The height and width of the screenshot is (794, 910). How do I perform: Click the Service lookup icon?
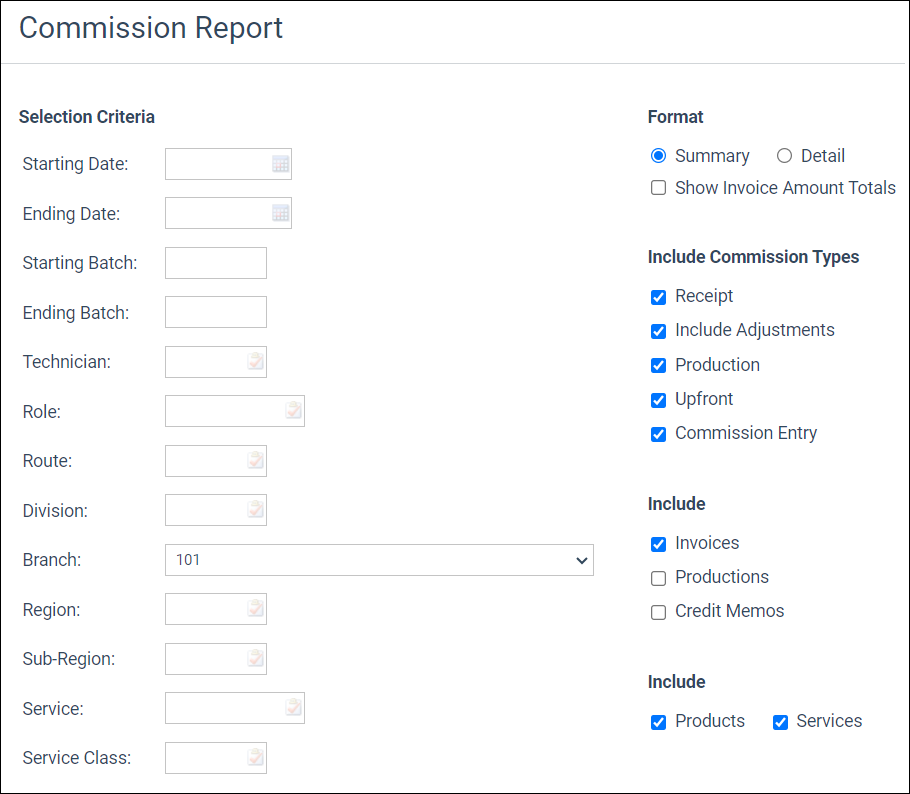(x=293, y=708)
